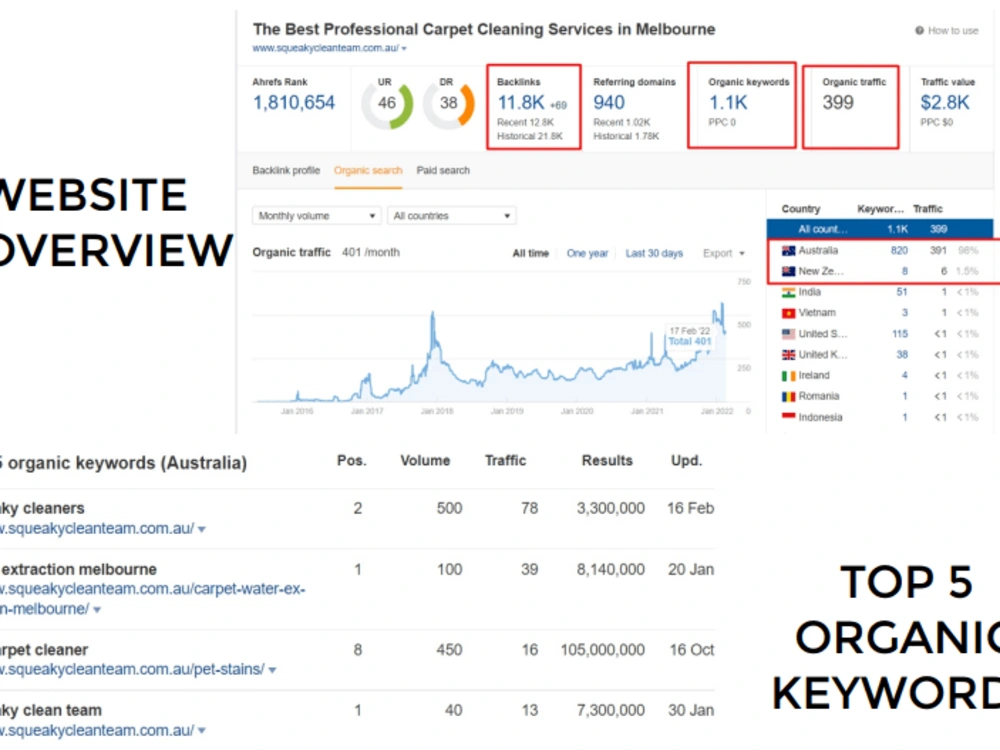The width and height of the screenshot is (1000, 750).
Task: Click the Australia flag icon
Action: pyautogui.click(x=788, y=251)
